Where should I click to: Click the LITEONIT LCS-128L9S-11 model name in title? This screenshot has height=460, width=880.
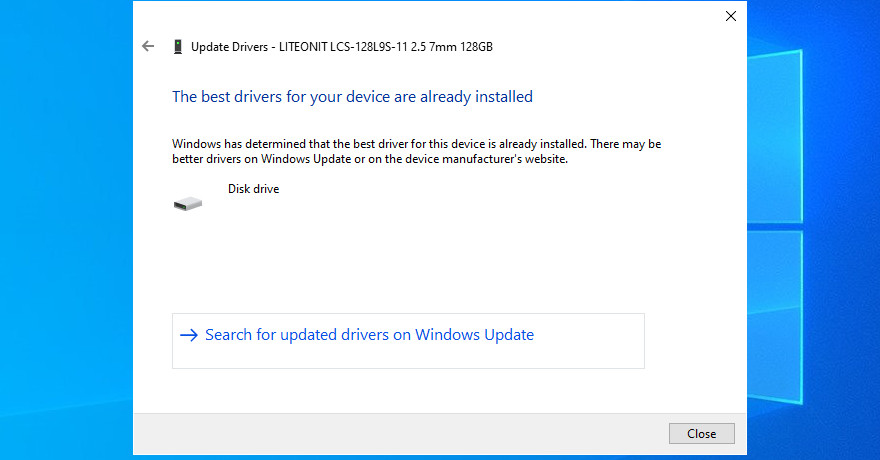[x=343, y=47]
